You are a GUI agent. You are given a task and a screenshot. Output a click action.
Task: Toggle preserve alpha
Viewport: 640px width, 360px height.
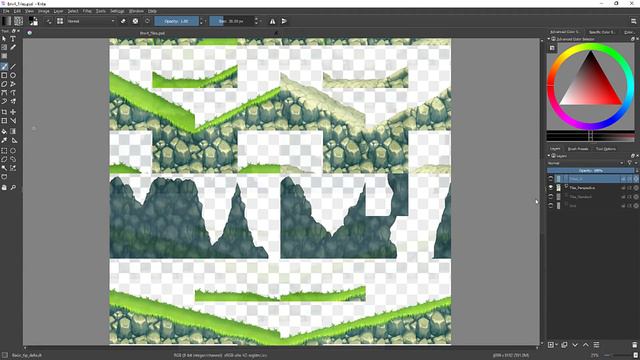tap(135, 21)
